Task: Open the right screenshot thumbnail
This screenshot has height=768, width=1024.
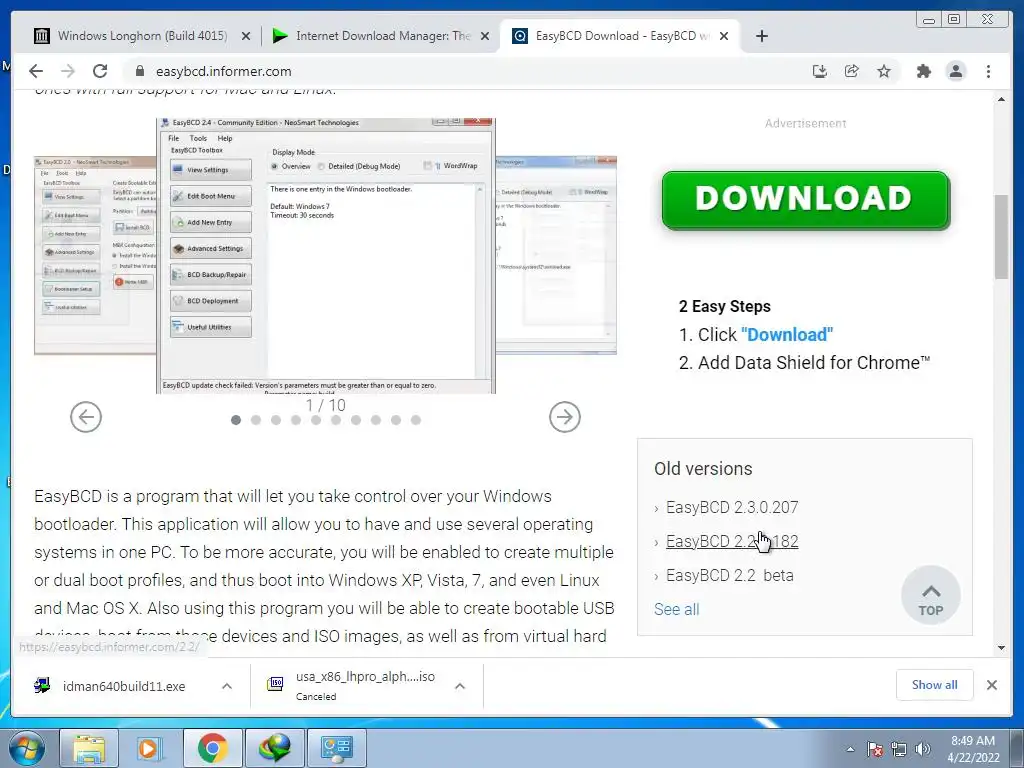Action: click(x=556, y=255)
